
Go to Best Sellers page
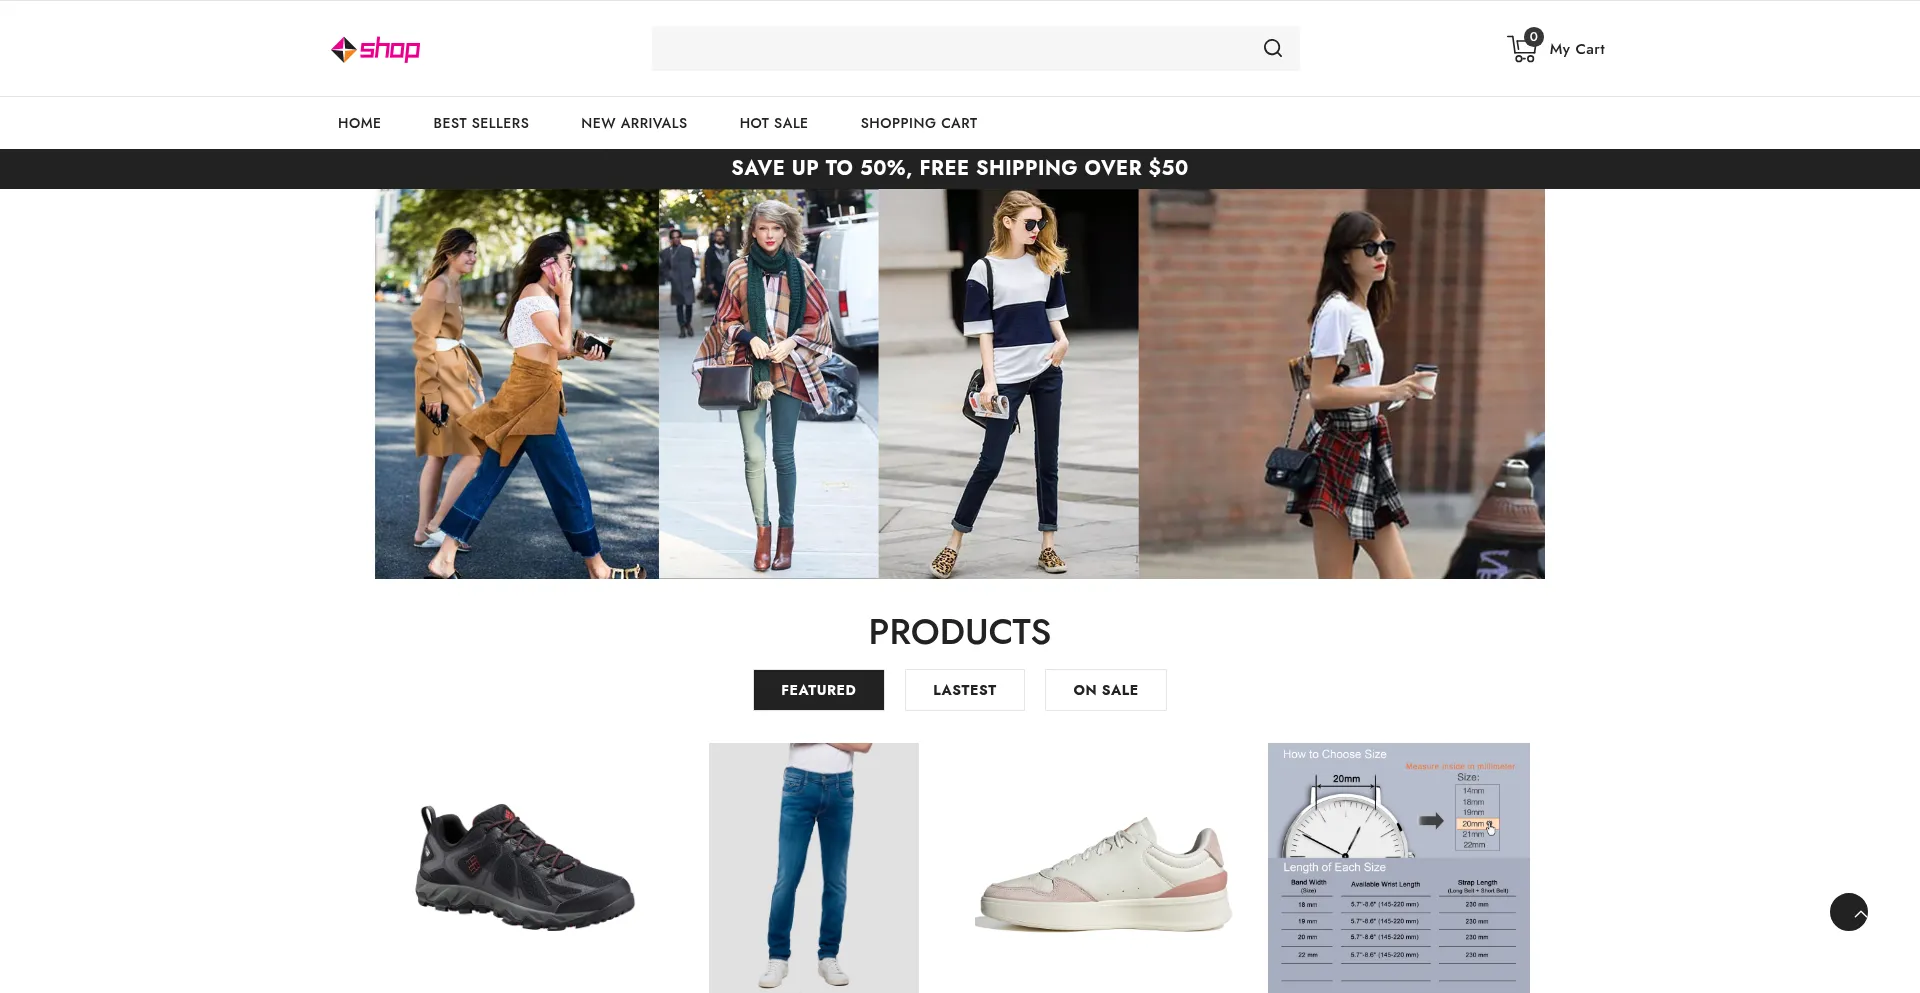(481, 123)
